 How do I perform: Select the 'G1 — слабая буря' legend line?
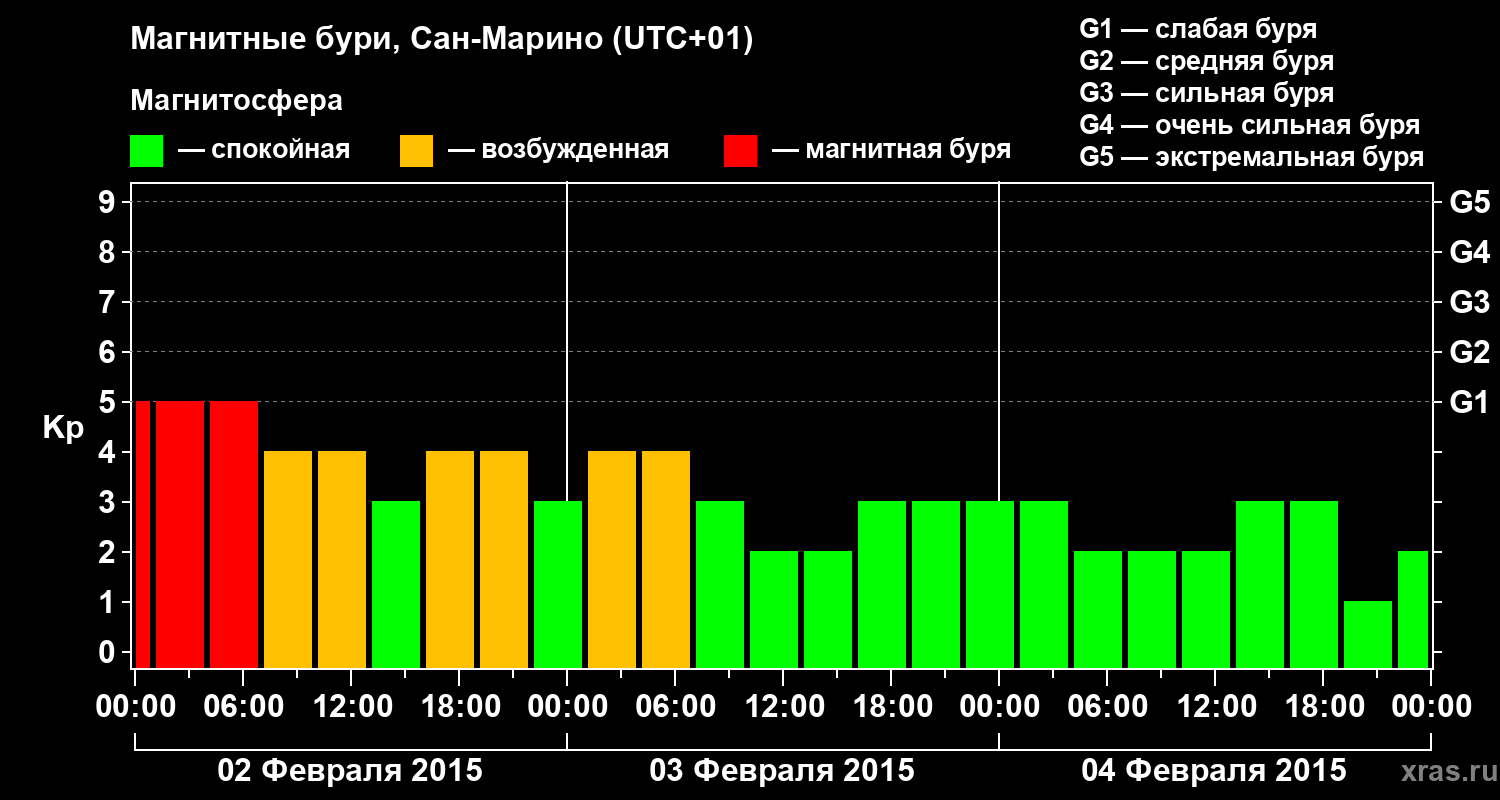(1198, 29)
